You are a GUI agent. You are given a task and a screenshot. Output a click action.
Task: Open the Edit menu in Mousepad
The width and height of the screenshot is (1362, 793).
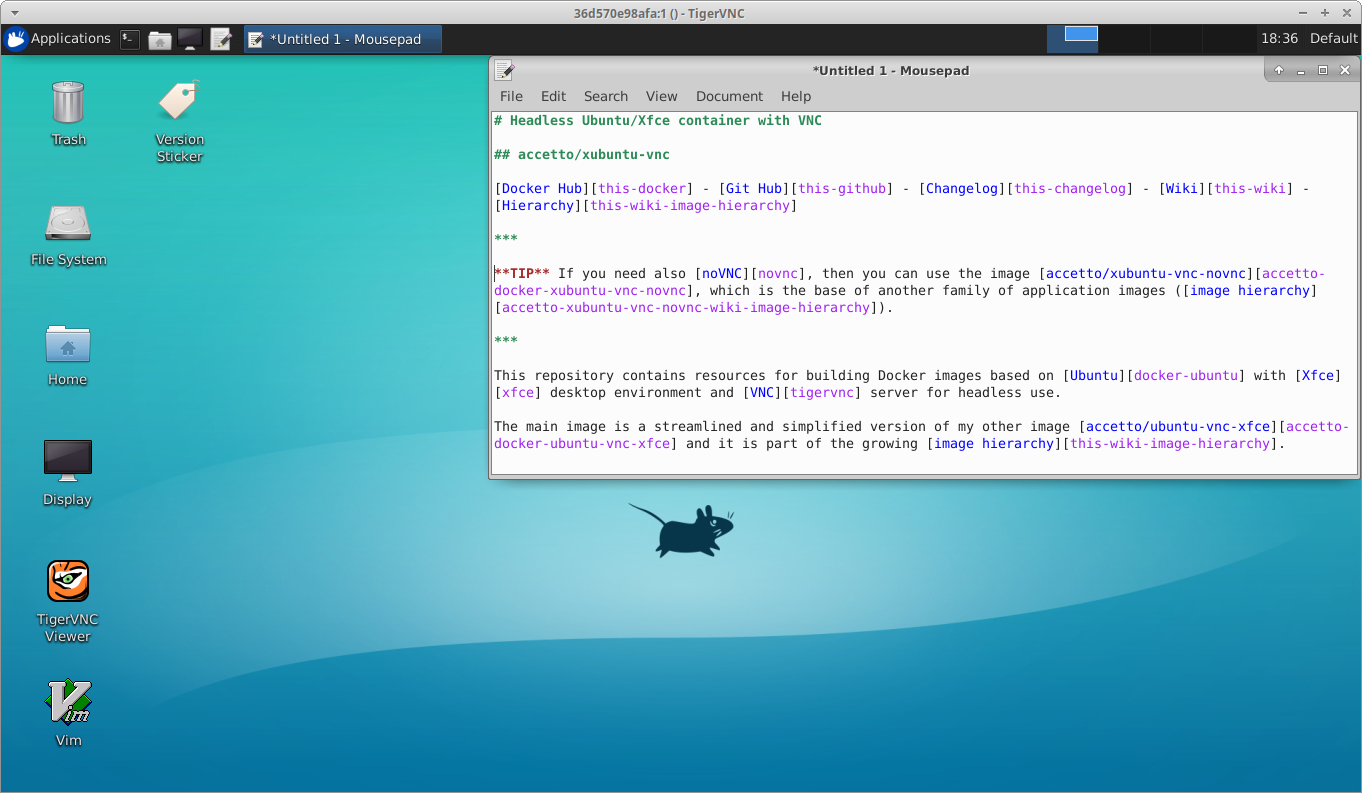pyautogui.click(x=553, y=96)
